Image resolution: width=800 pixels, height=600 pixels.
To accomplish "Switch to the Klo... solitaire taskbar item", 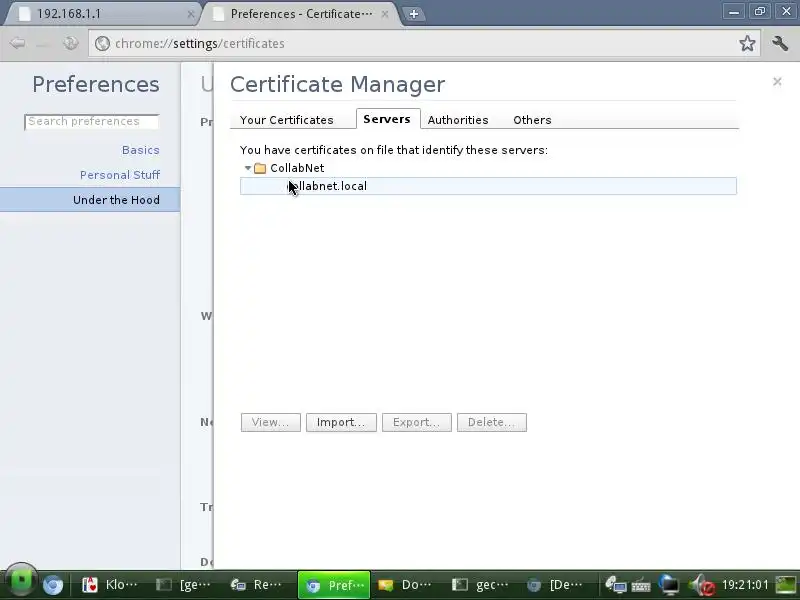I will click(110, 585).
